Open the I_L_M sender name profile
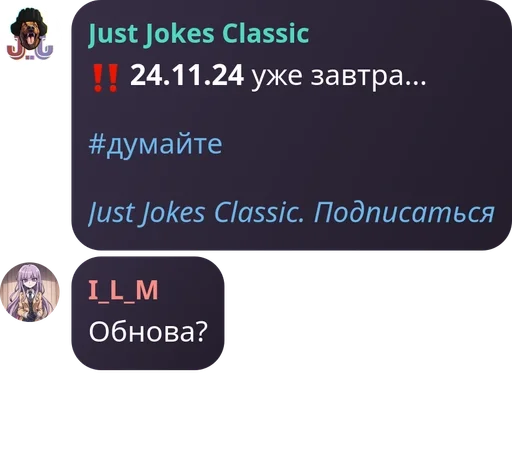This screenshot has height=451, width=512. point(123,291)
